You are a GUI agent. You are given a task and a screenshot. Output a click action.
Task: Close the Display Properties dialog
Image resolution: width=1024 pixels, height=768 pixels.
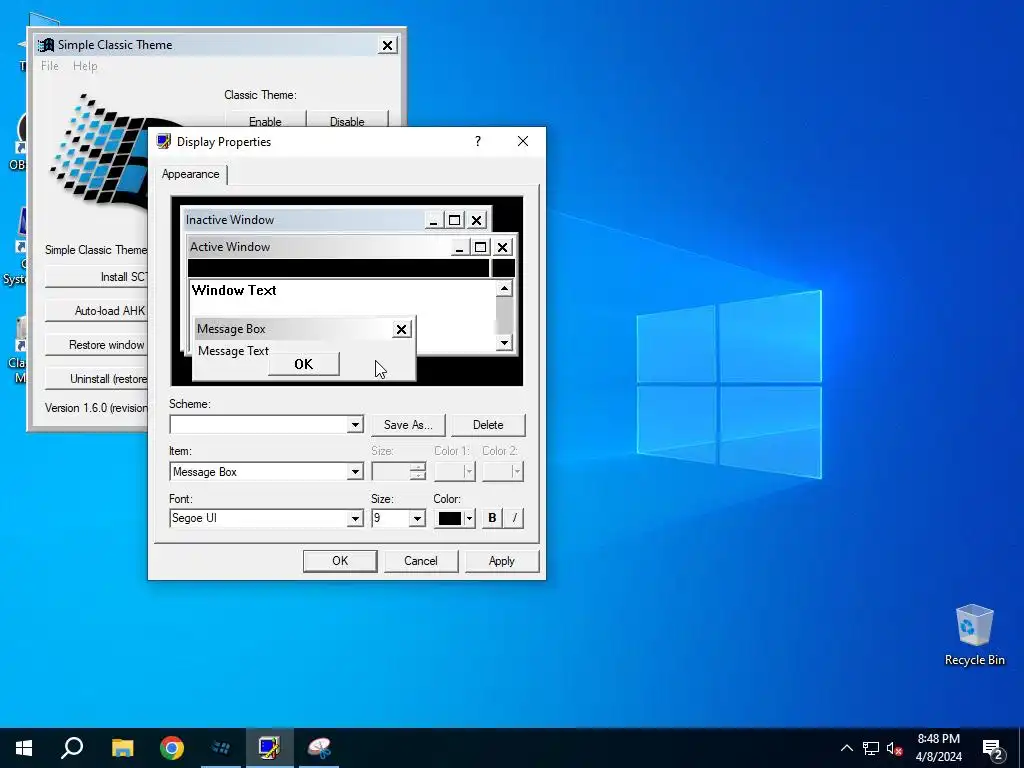click(522, 141)
